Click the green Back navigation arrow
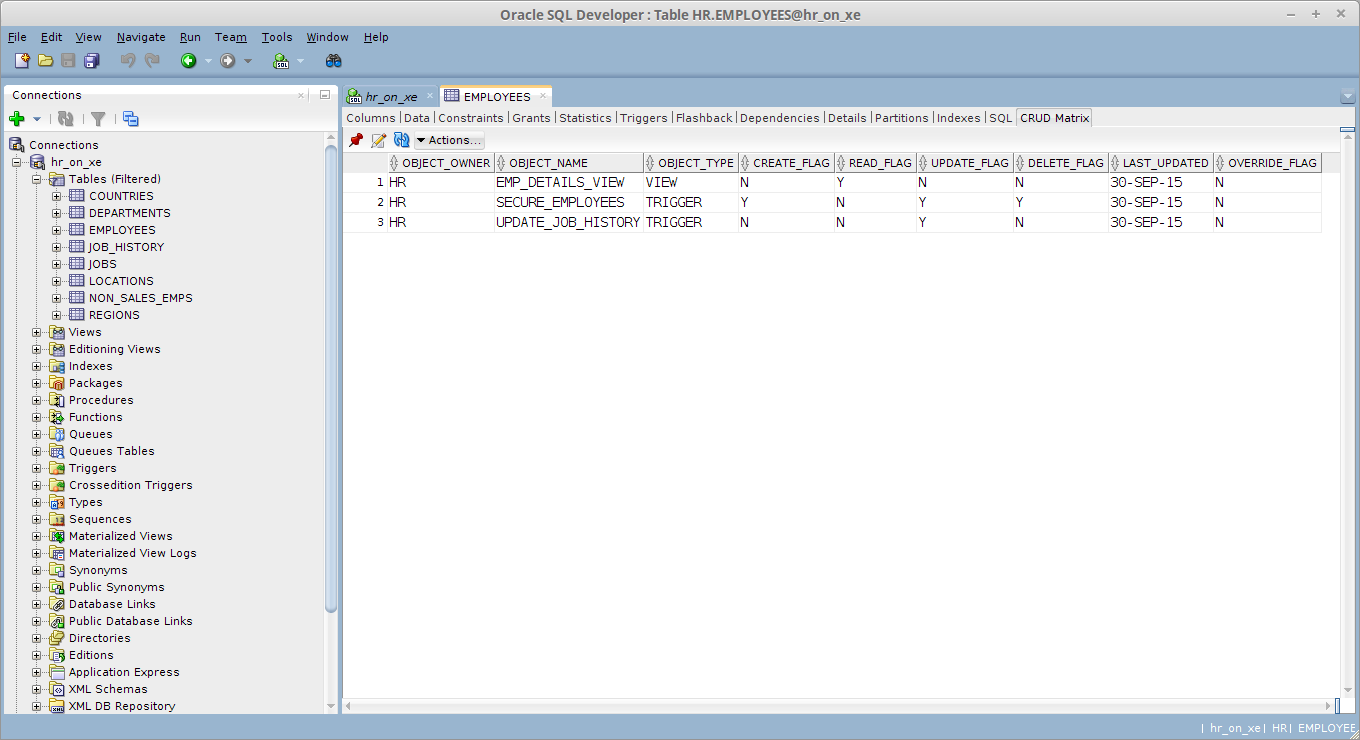This screenshot has height=740, width=1360. (188, 61)
